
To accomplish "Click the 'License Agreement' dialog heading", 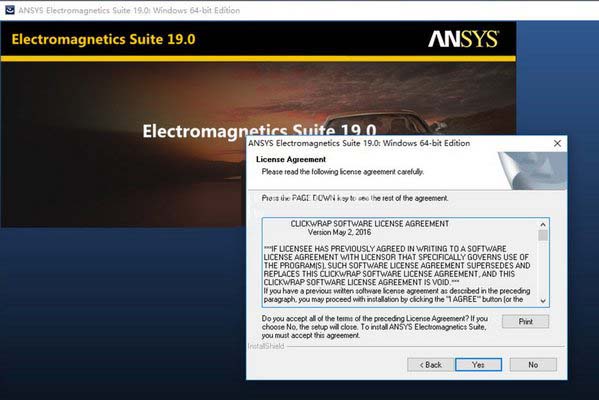I will click(291, 159).
